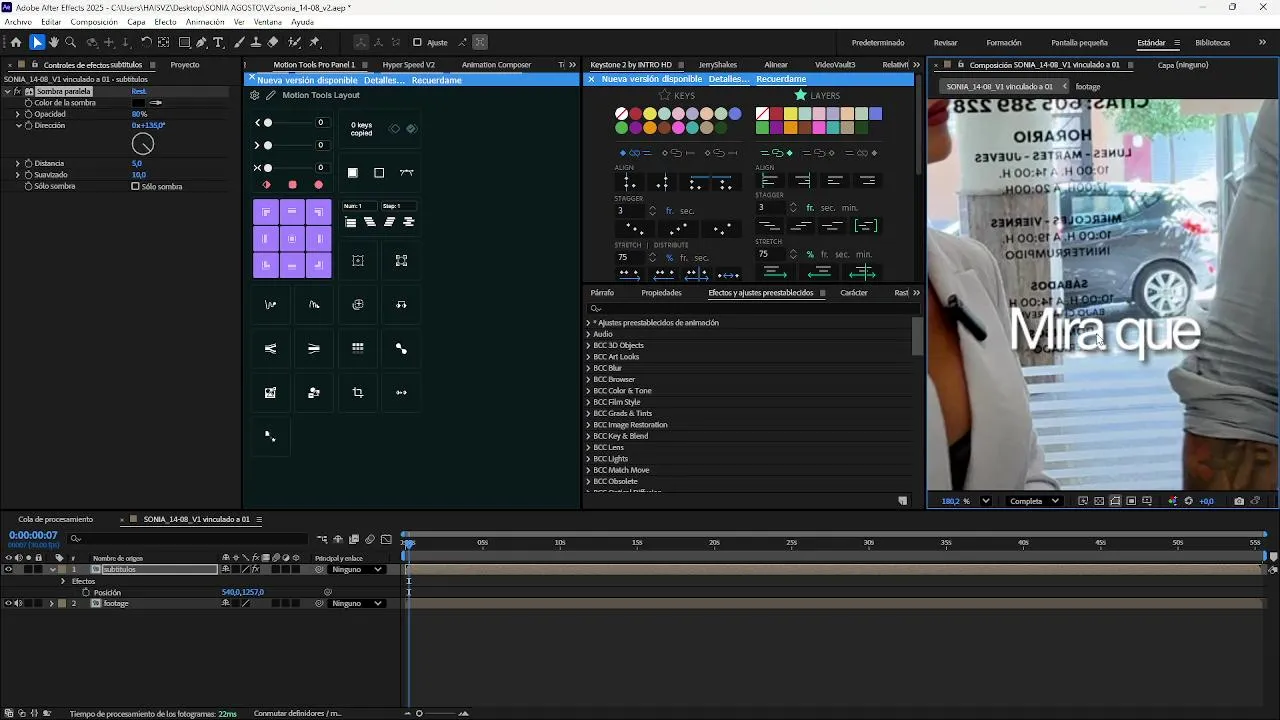Click the snapshot camera icon in viewer
1280x720 pixels.
pyautogui.click(x=1239, y=501)
